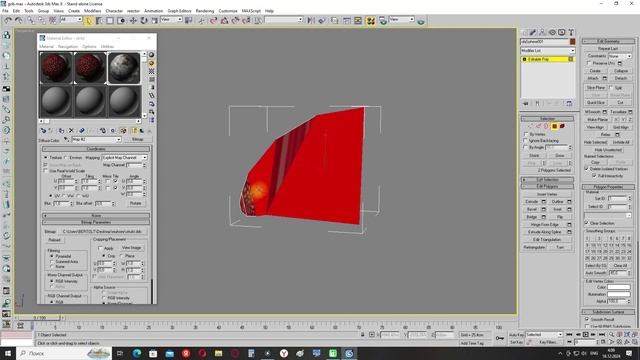This screenshot has height=360, width=640.
Task: Toggle By Vertex checkbox
Action: (526, 134)
